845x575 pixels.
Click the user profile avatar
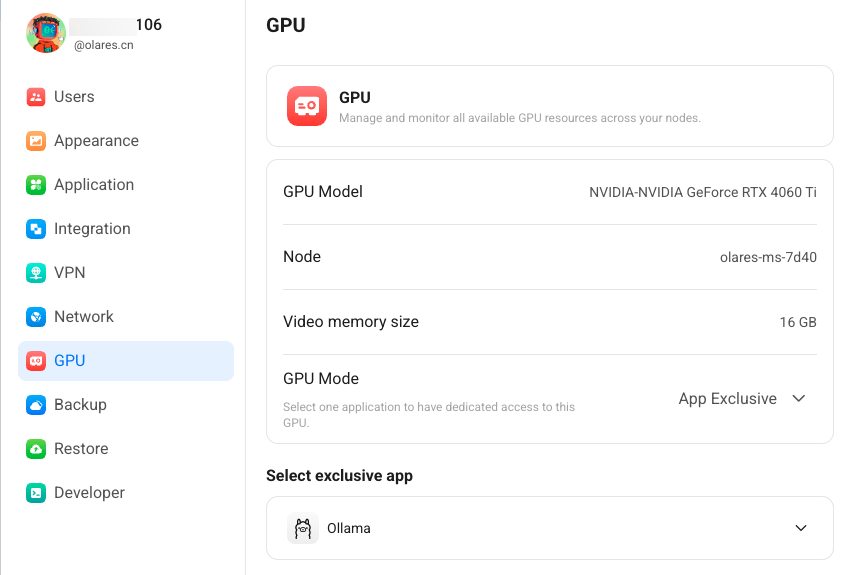click(46, 33)
